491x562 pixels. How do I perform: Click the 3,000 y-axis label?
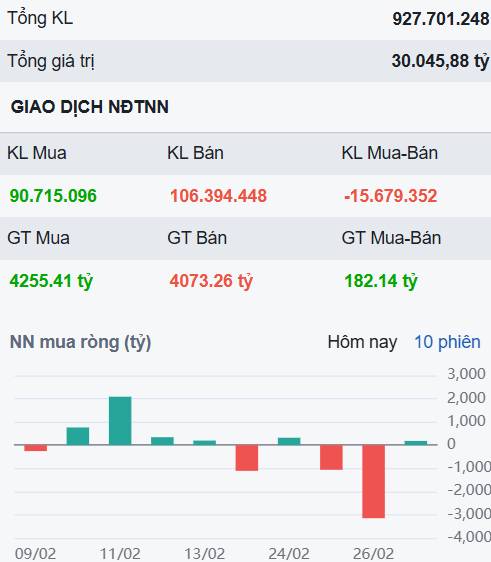466,374
